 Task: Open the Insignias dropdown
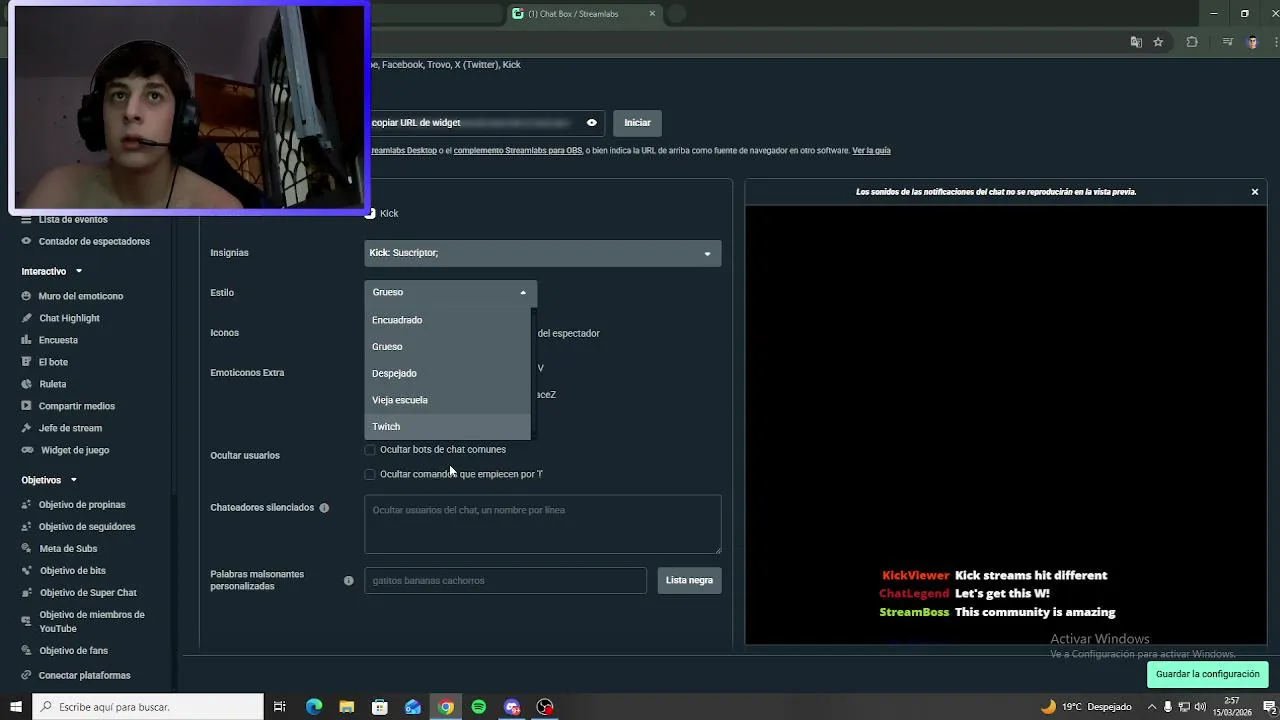pos(543,253)
